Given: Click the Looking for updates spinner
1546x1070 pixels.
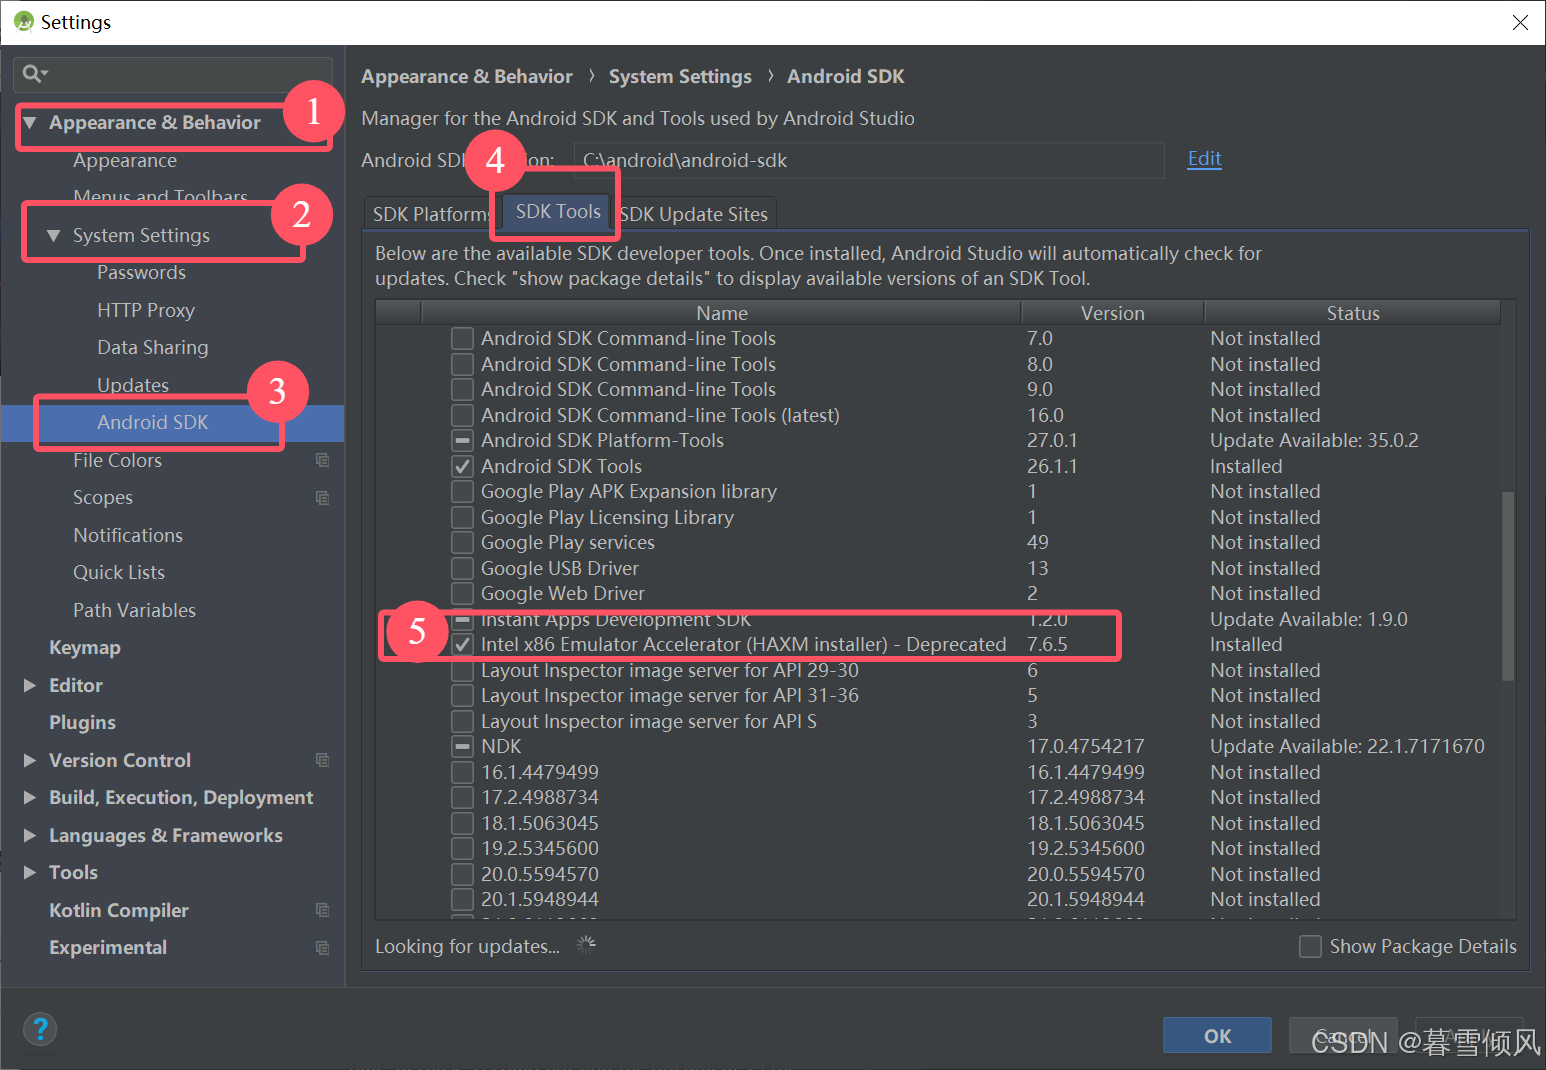Looking at the screenshot, I should (x=586, y=945).
